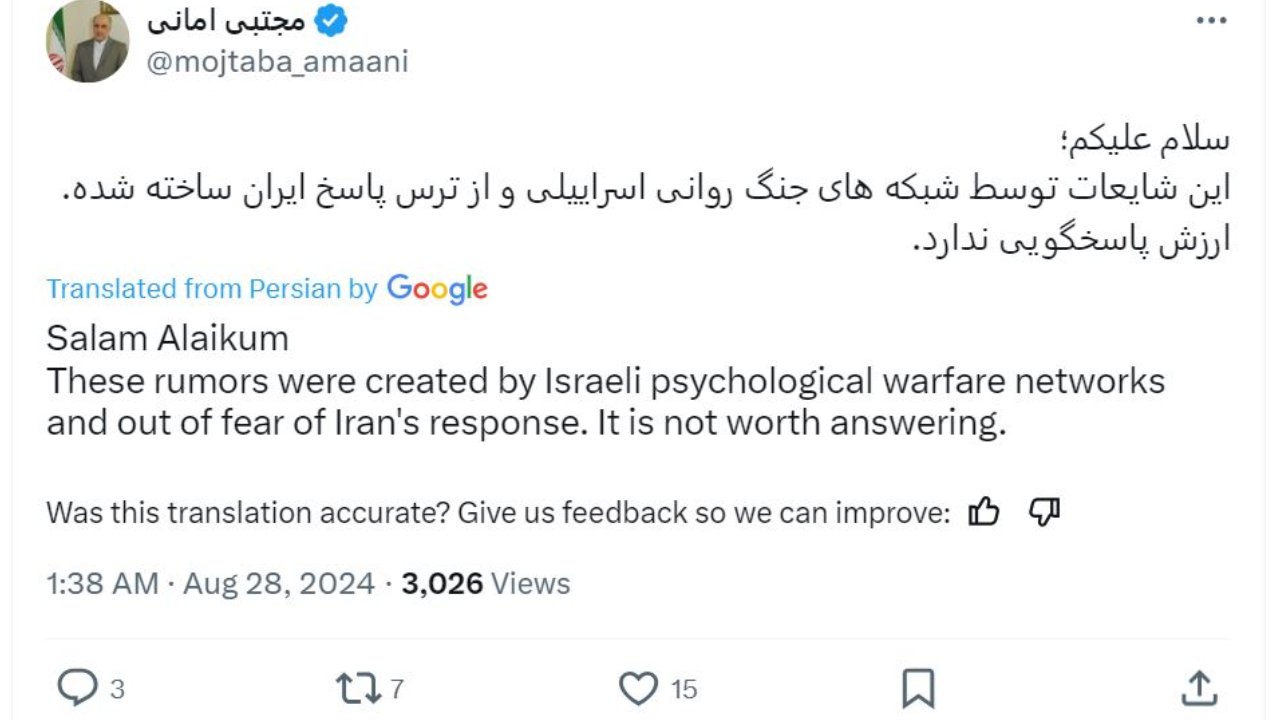View the 3,026 Views analytics
Viewport: 1280px width, 720px height.
(x=486, y=583)
